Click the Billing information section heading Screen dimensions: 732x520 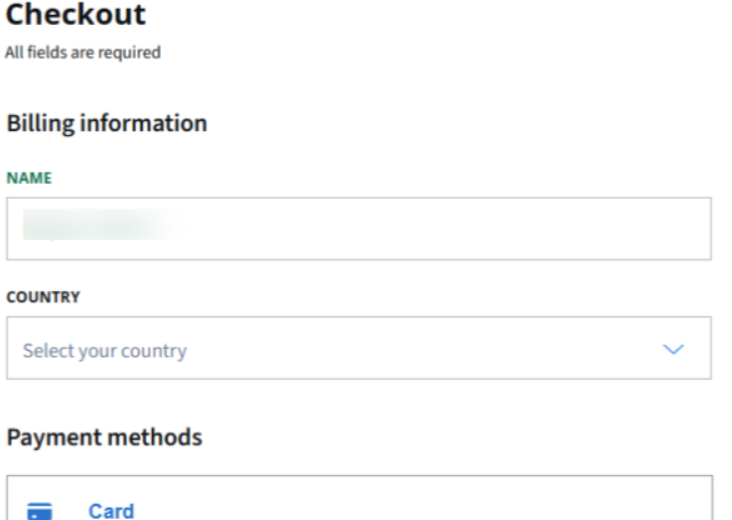[x=106, y=124]
